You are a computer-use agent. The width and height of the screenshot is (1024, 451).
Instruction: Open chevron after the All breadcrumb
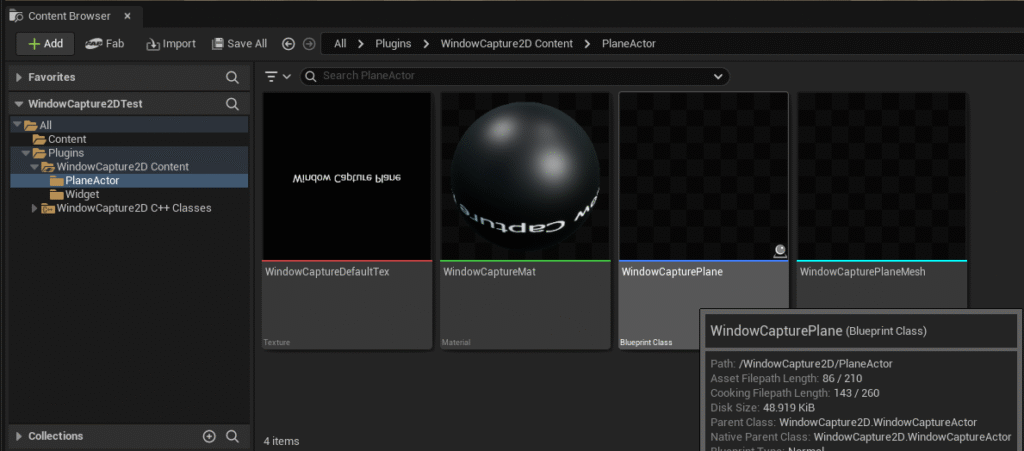(x=360, y=44)
